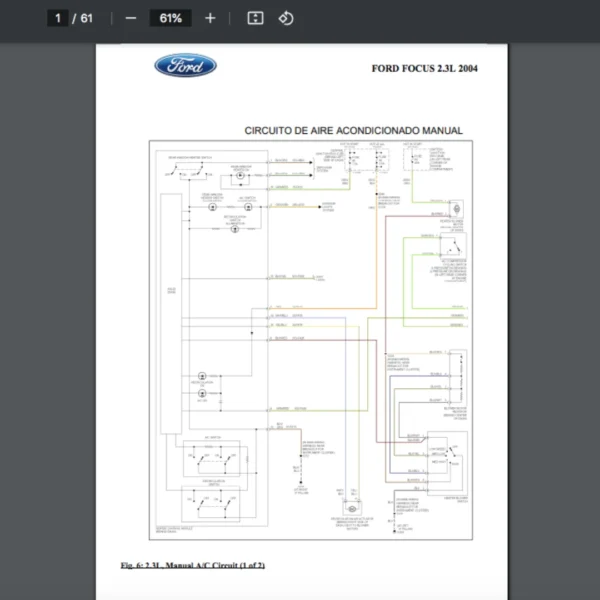Click the zoom out minus button

tap(131, 18)
